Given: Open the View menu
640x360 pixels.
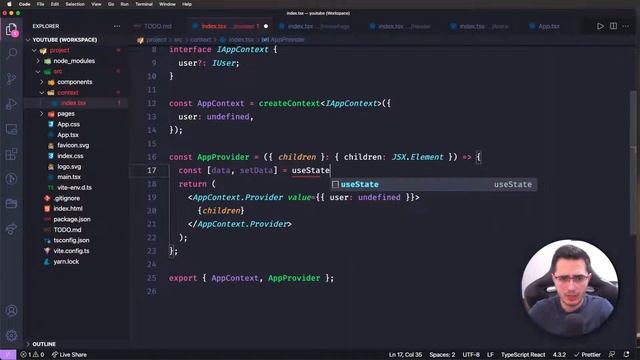Looking at the screenshot, I should point(96,4).
